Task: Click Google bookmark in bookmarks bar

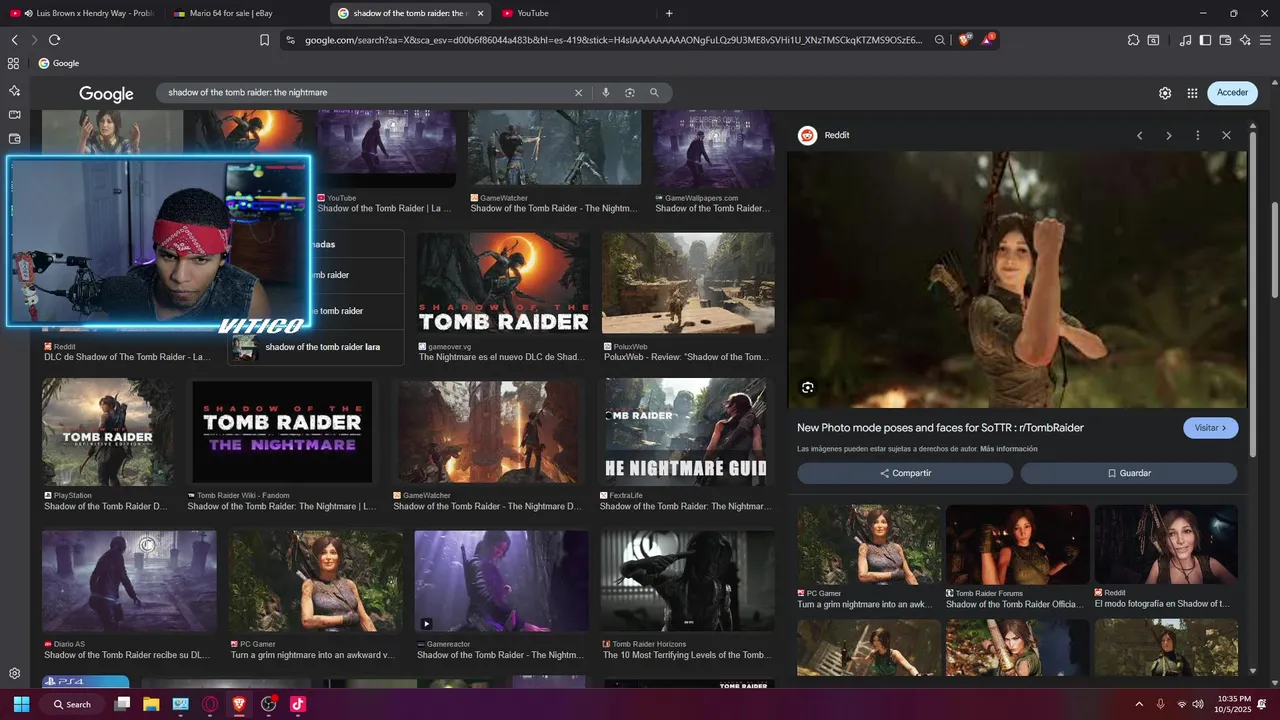Action: (59, 63)
